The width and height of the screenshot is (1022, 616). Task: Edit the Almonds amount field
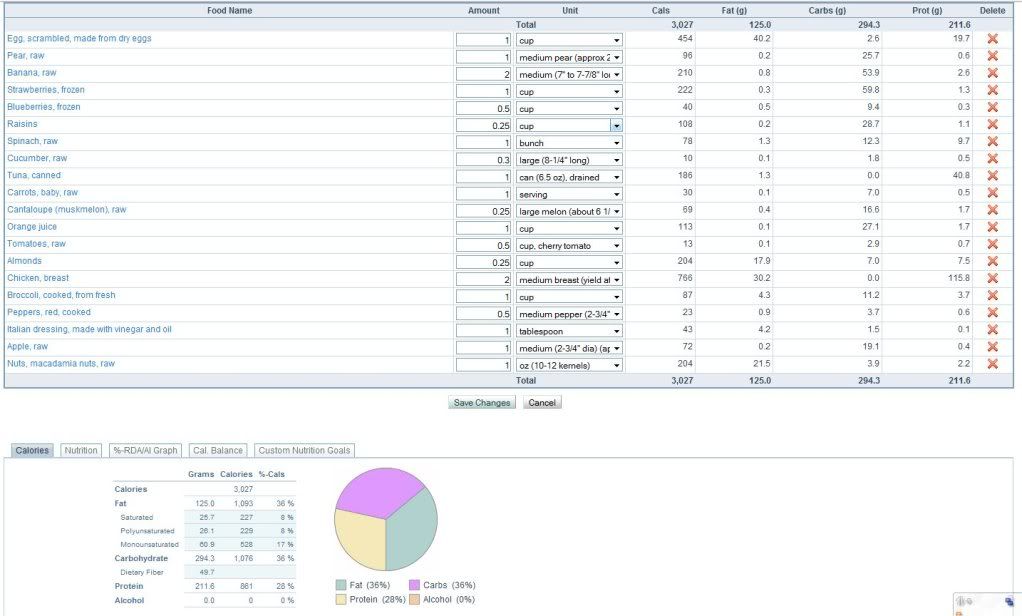point(483,263)
